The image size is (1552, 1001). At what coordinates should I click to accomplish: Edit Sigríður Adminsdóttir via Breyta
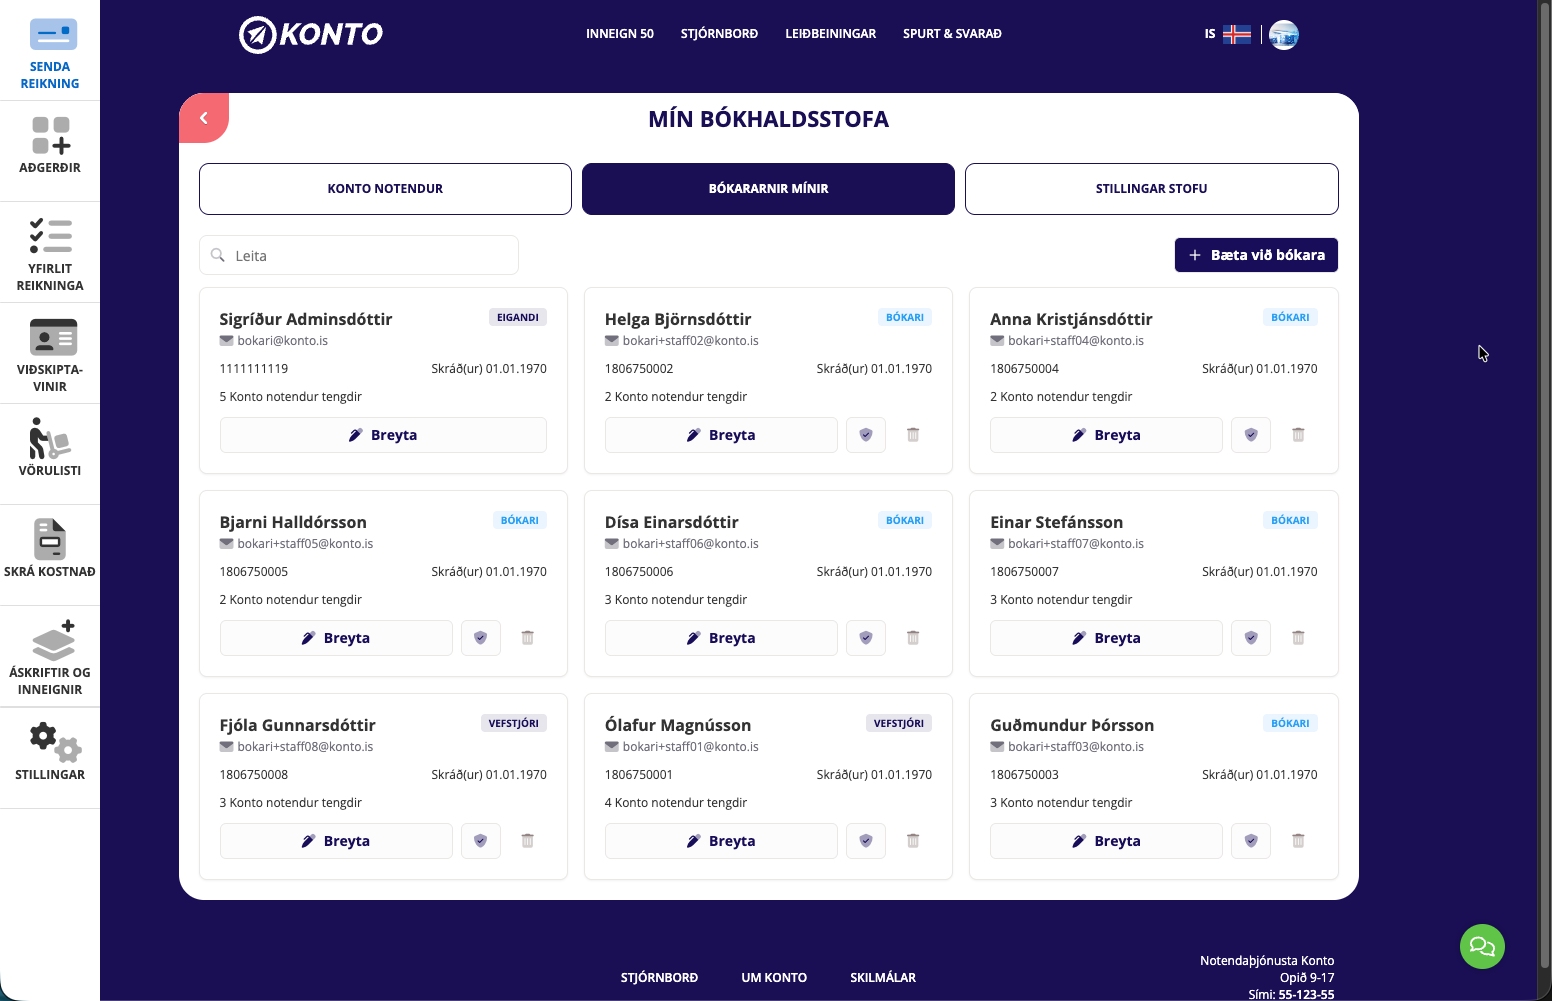383,435
